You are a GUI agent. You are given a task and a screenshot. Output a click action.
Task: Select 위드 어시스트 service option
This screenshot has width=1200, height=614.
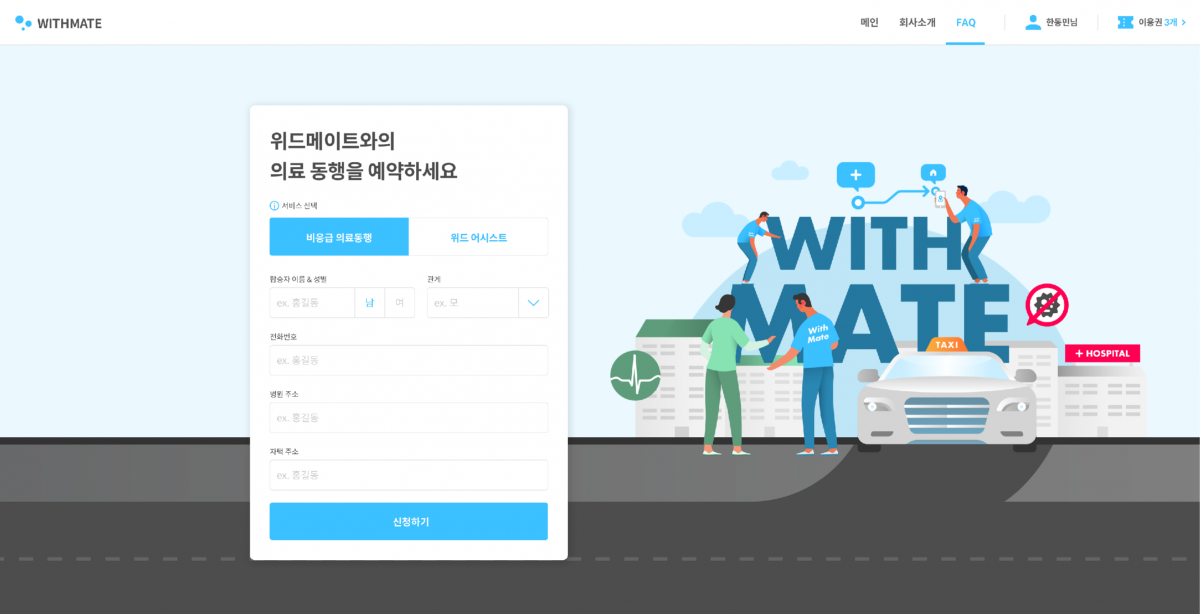(x=478, y=237)
